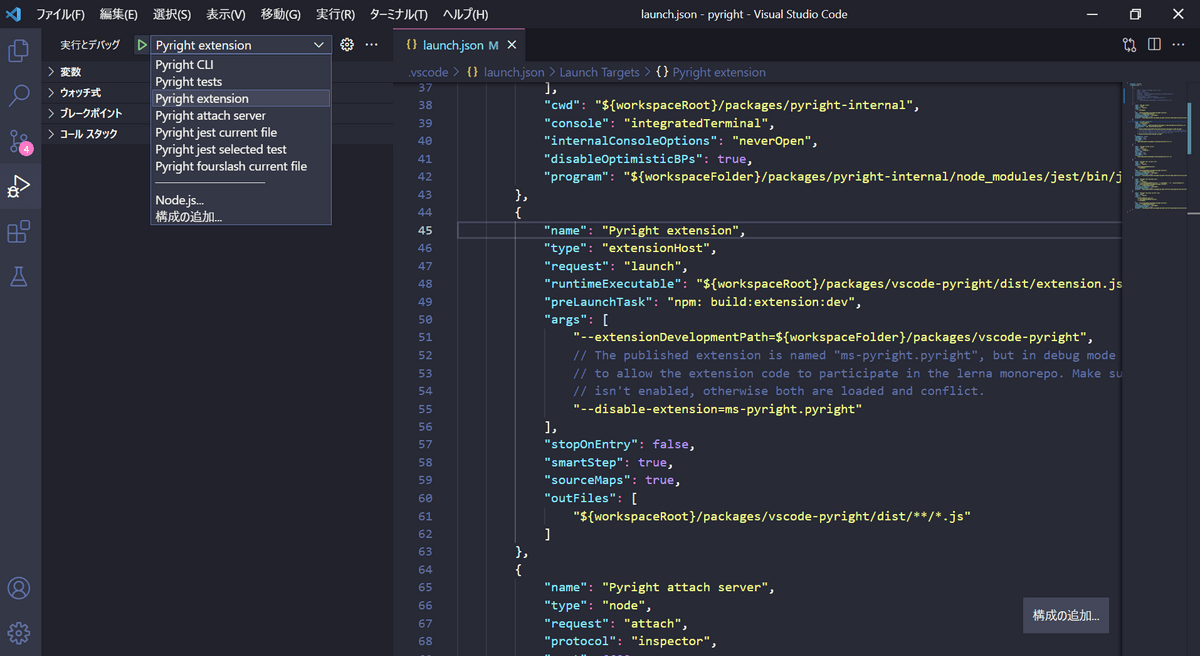Choose Pyright fourslash current file configuration
Image resolution: width=1200 pixels, height=656 pixels.
241,167
